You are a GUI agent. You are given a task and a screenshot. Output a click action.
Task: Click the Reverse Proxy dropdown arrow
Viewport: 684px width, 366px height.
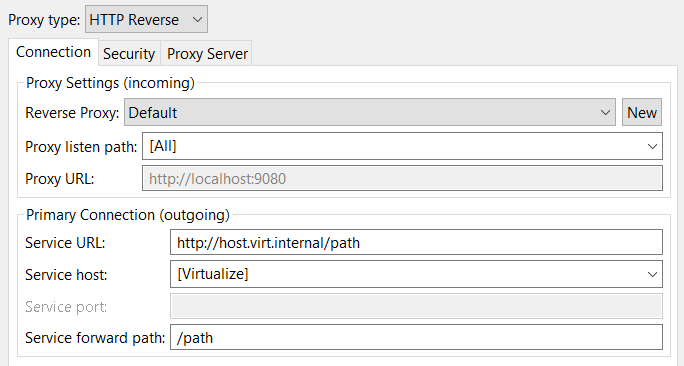tap(605, 113)
